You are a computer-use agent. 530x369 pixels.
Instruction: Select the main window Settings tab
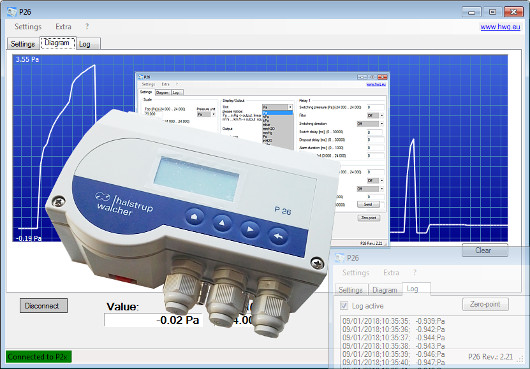tap(23, 44)
